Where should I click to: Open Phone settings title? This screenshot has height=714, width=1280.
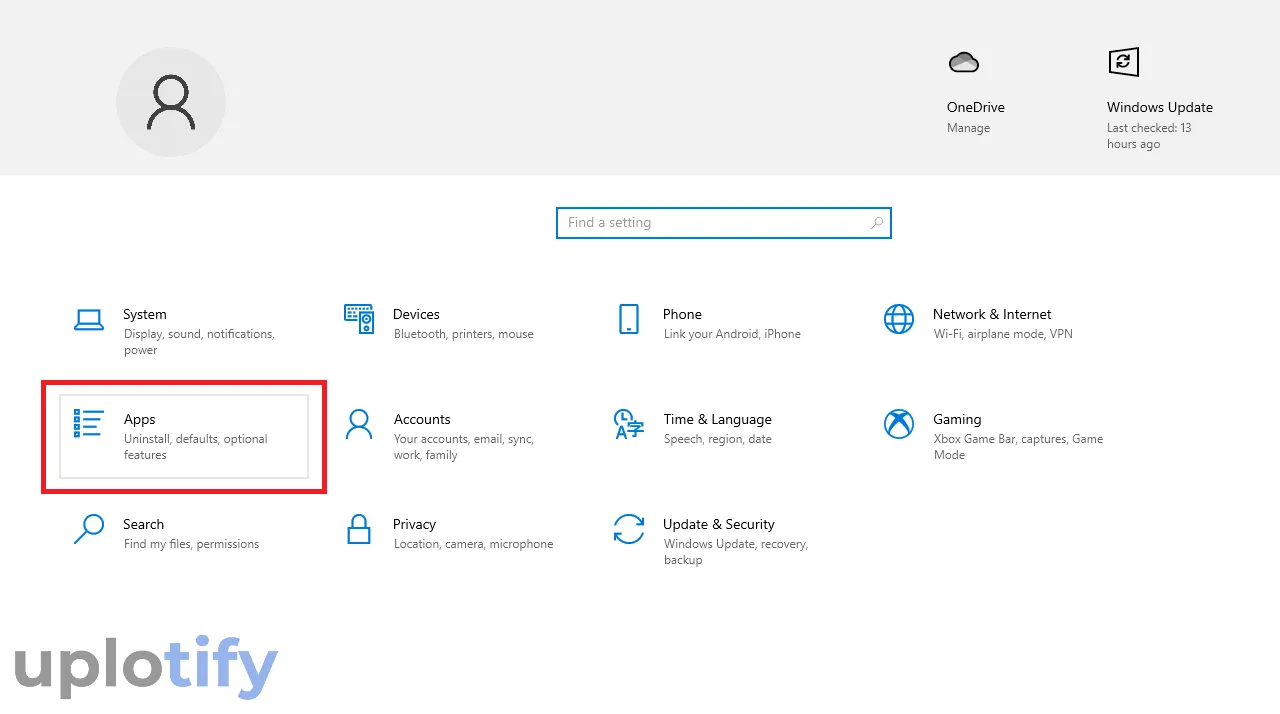[682, 314]
